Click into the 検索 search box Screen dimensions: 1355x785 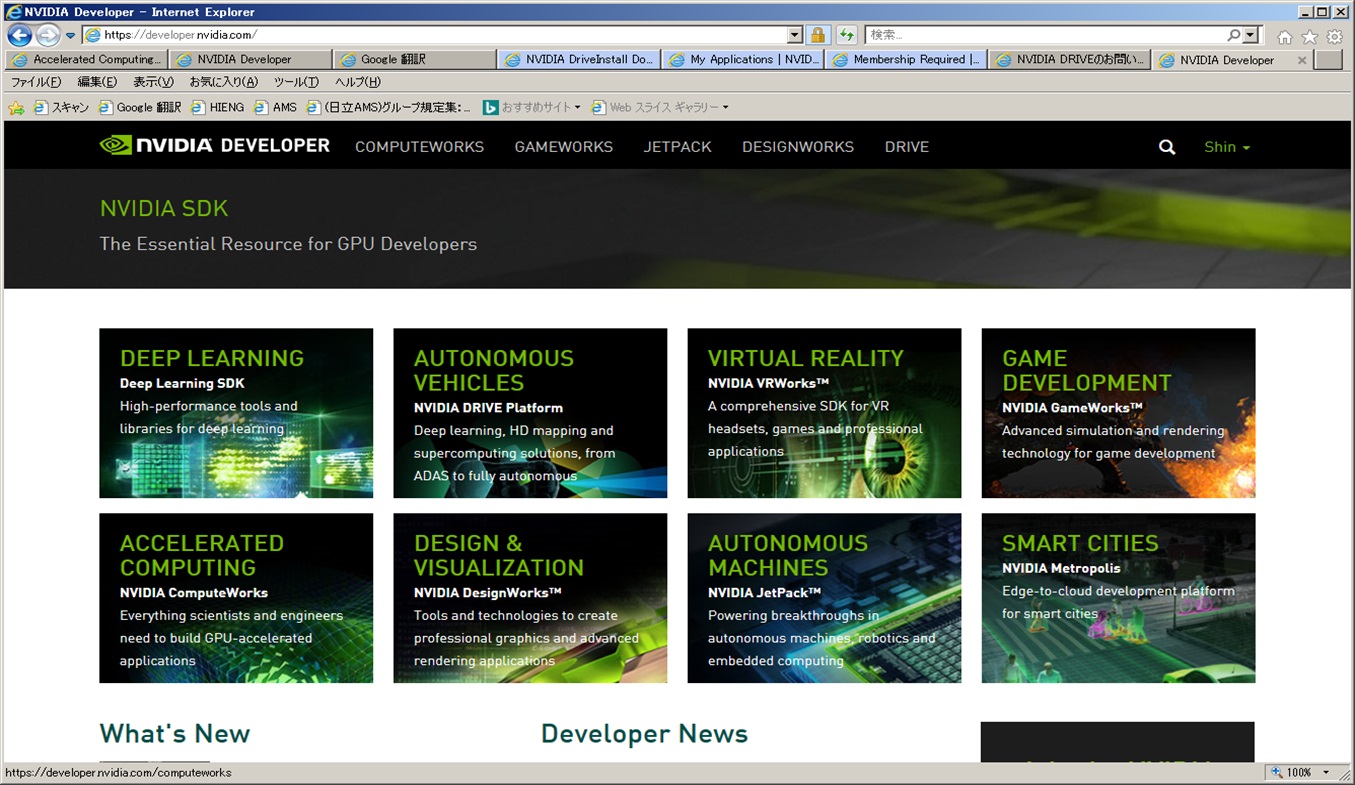pos(1045,35)
